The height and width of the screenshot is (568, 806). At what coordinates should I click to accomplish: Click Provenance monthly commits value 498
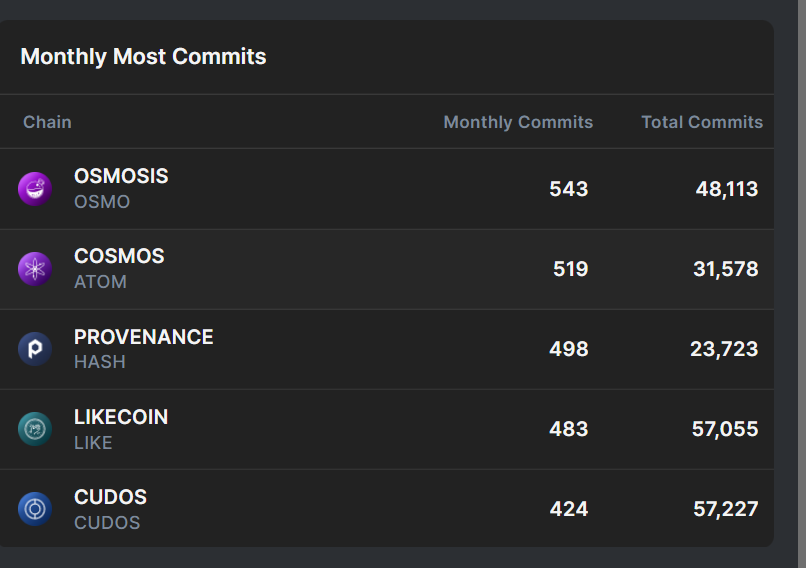pyautogui.click(x=568, y=349)
